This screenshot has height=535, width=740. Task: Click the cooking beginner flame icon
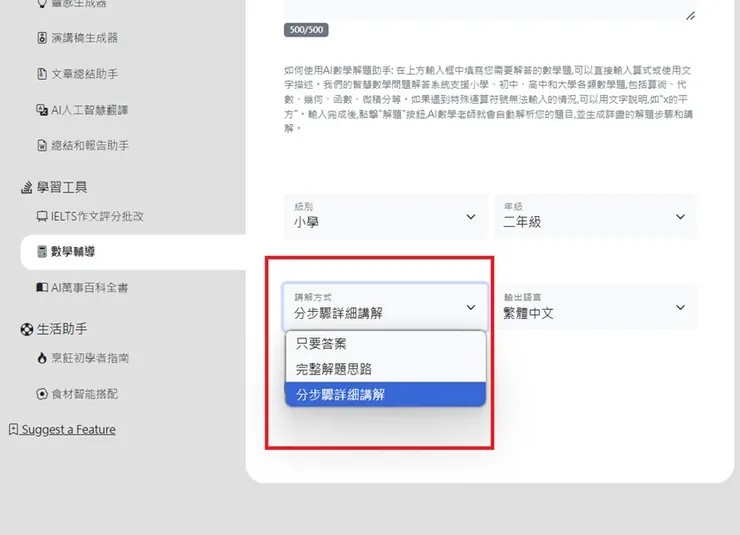[42, 358]
